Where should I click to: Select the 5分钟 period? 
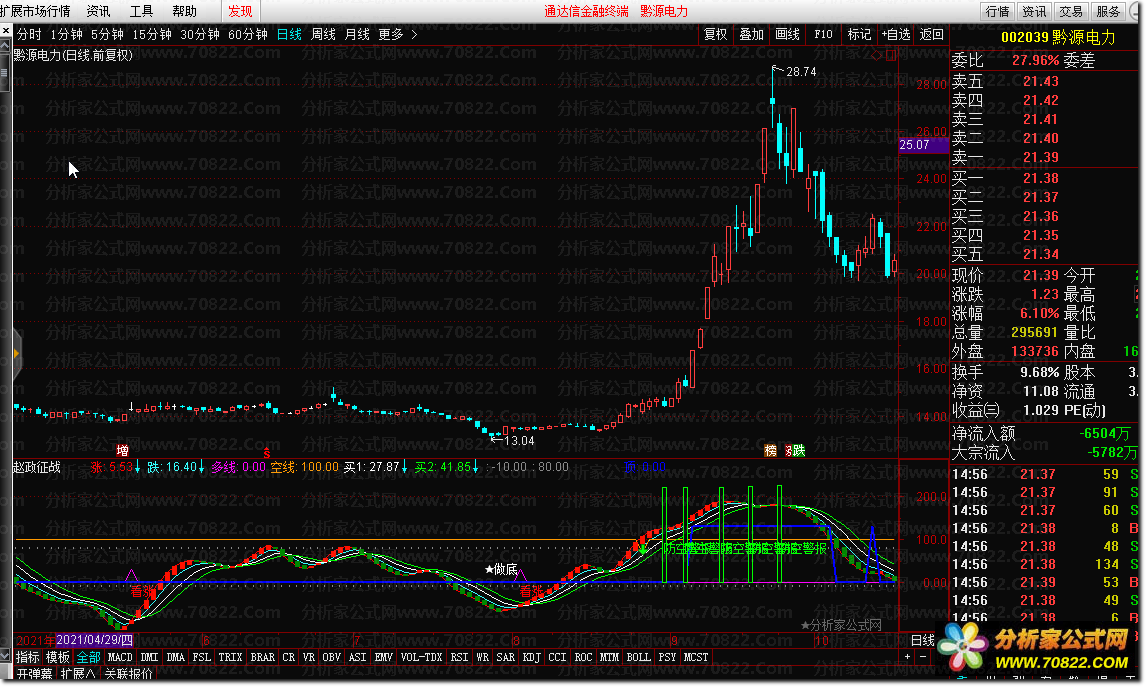point(107,34)
